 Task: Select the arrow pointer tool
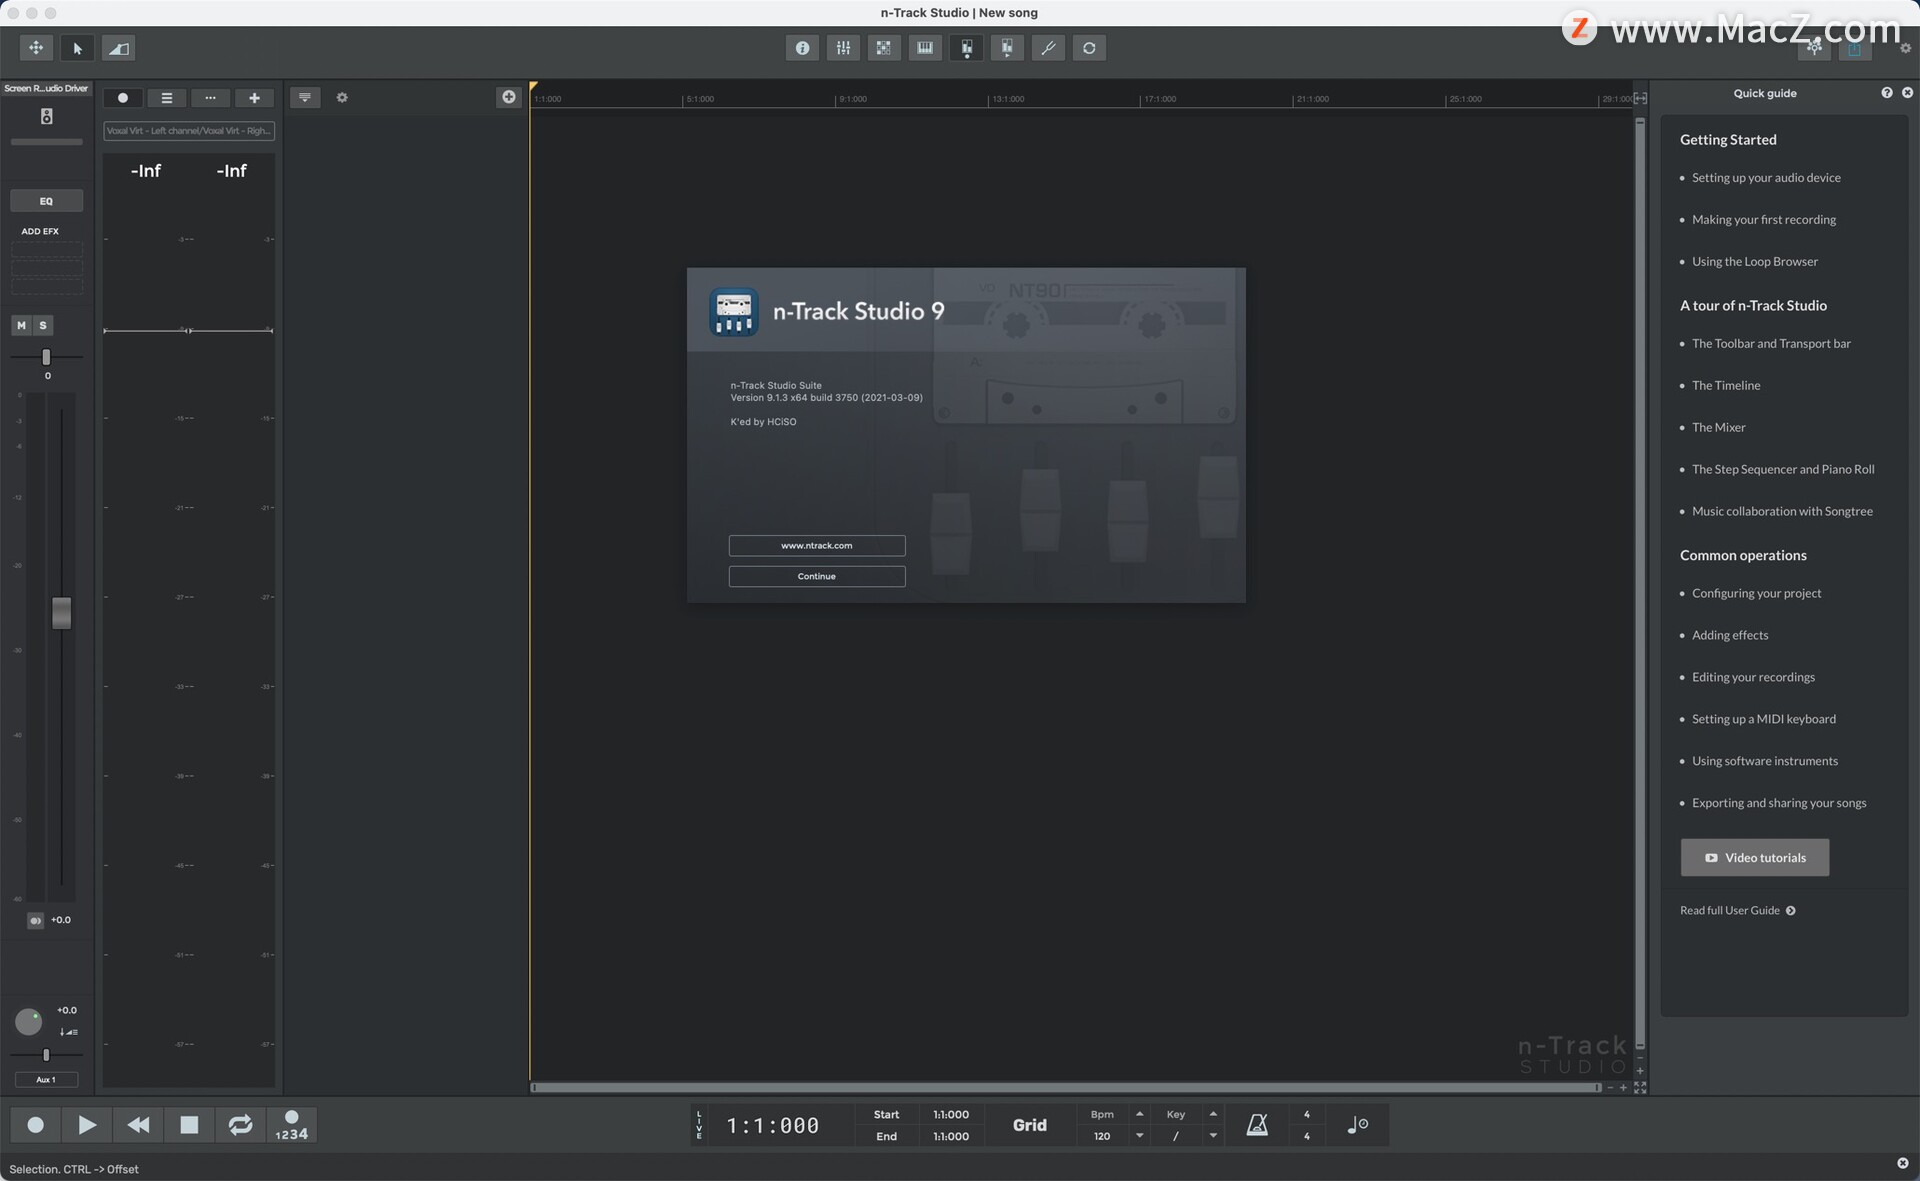(x=77, y=48)
